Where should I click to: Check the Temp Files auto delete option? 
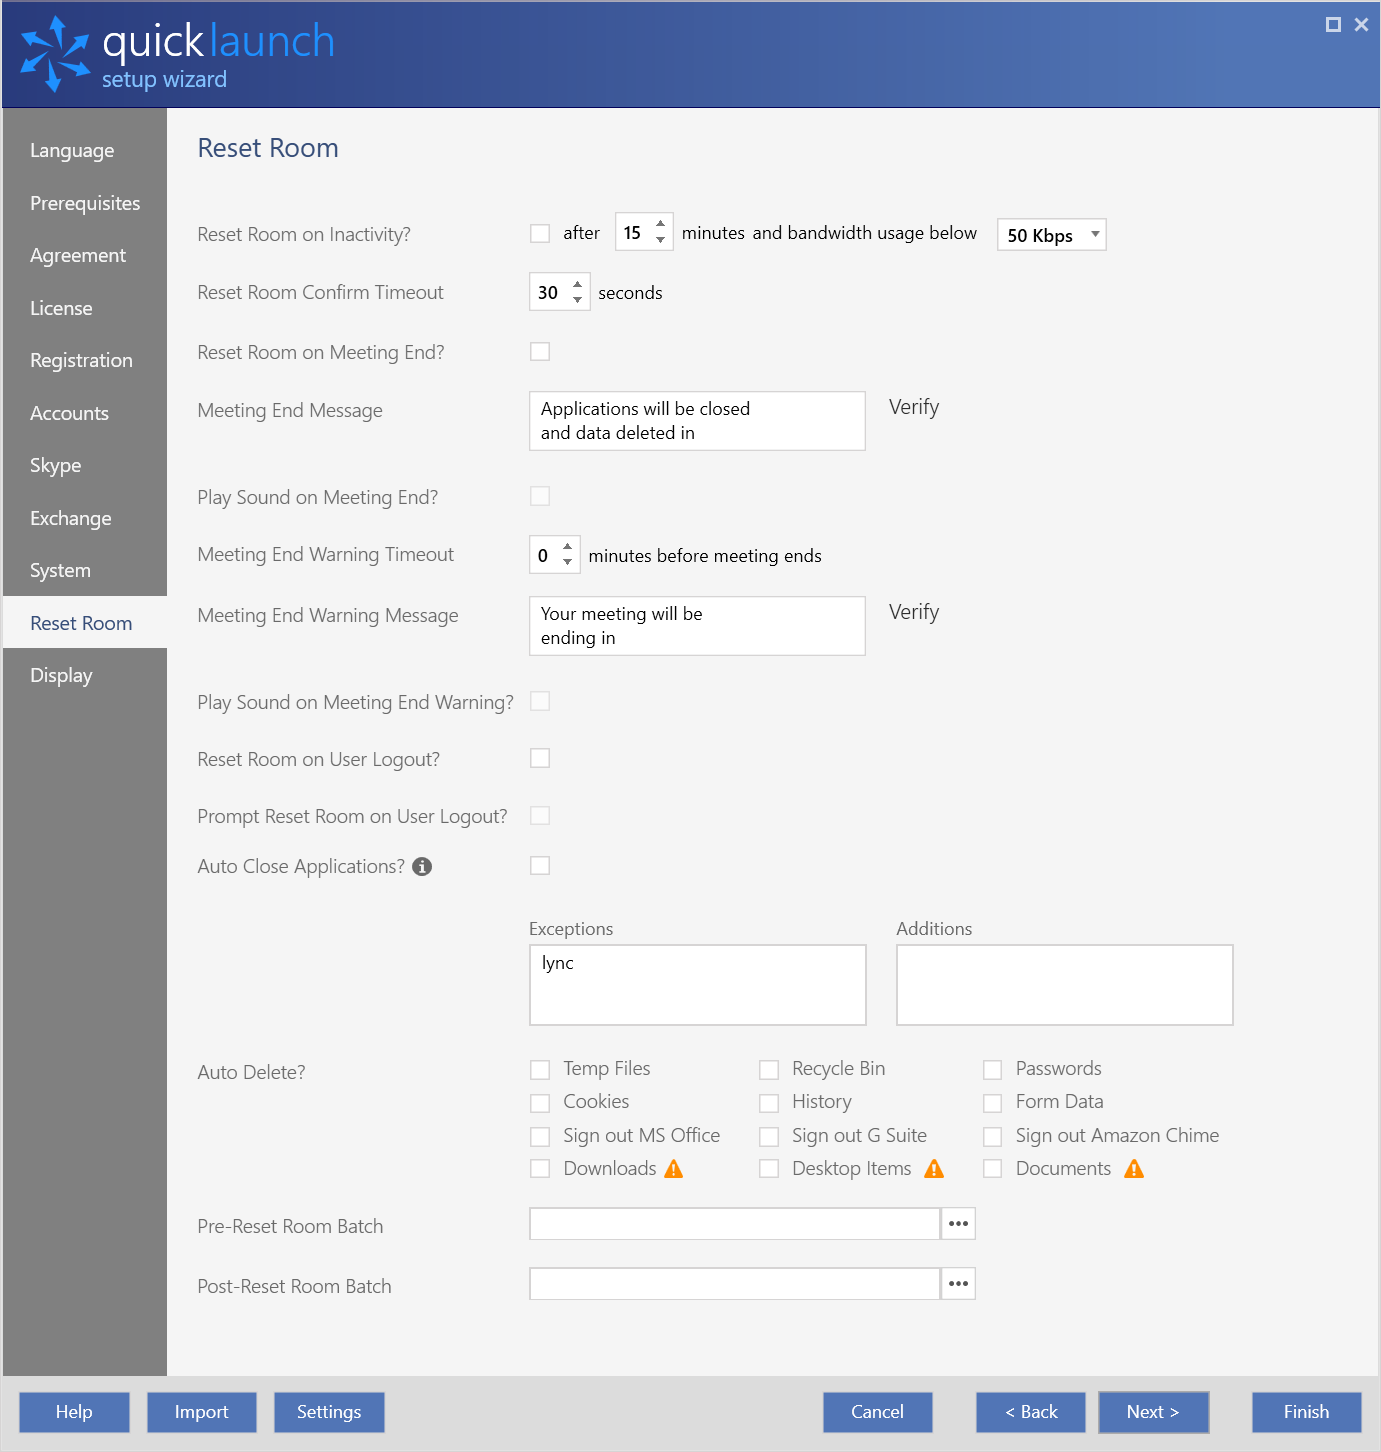pos(540,1070)
